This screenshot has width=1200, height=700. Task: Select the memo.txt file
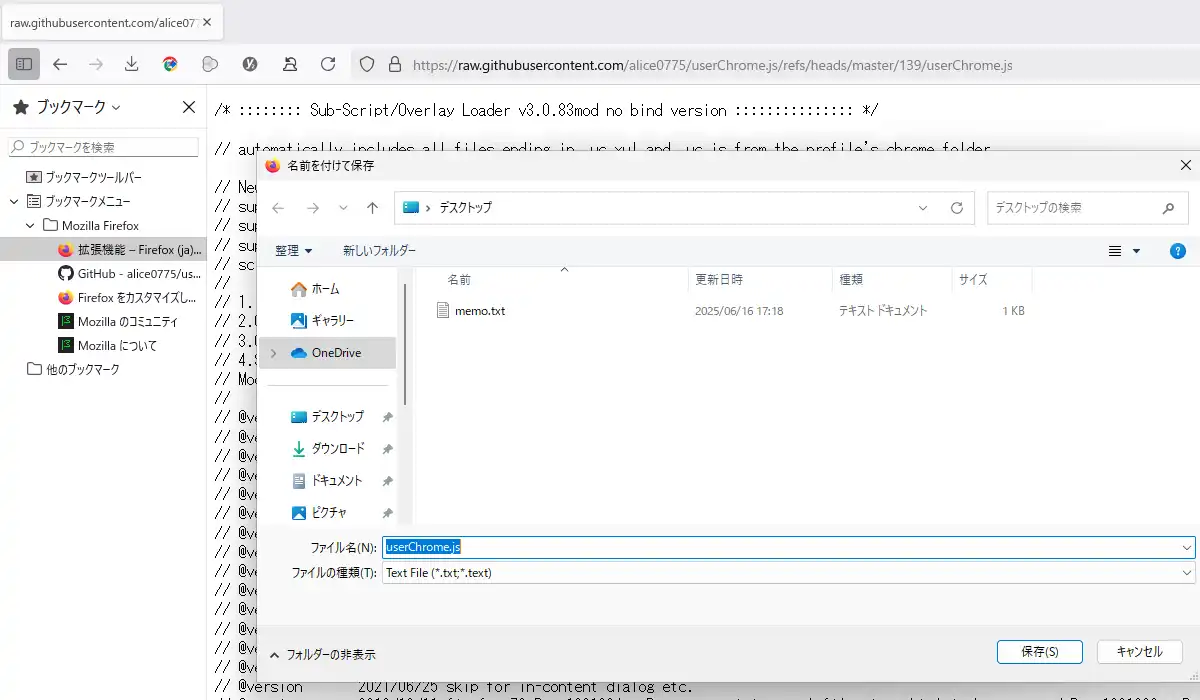click(480, 311)
